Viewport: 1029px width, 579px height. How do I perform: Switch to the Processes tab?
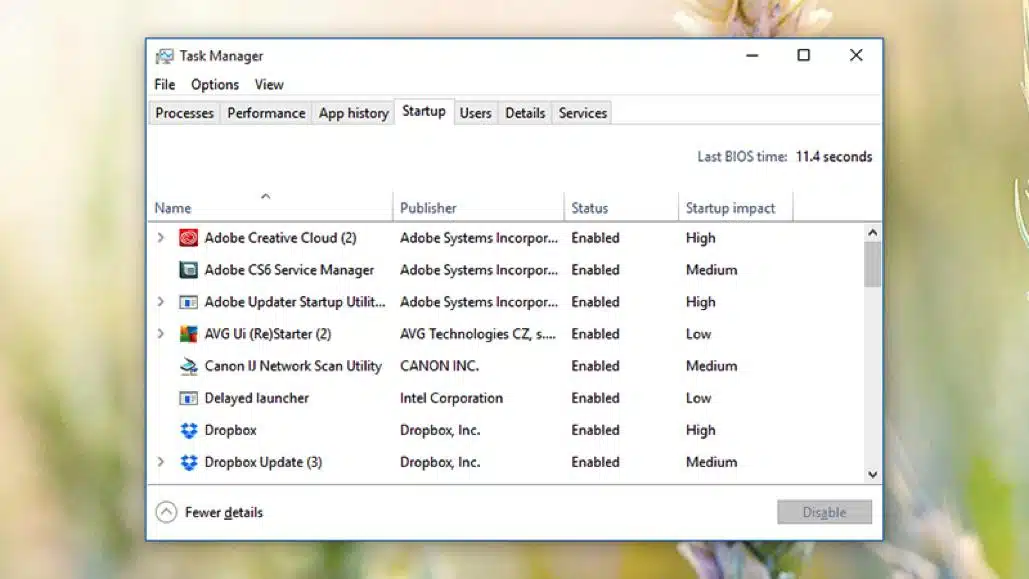click(183, 113)
